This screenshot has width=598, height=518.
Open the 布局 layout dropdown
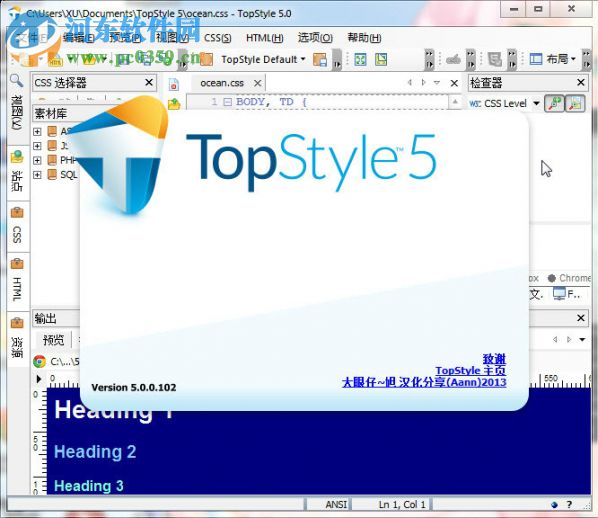(561, 59)
